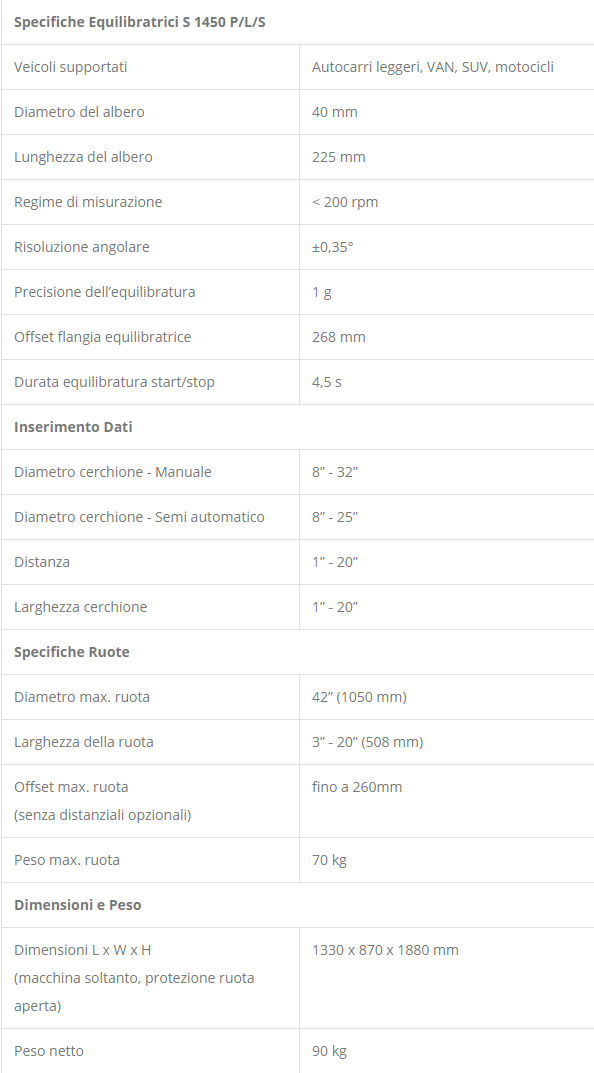Click the Specifiche Ruote section header

point(72,652)
